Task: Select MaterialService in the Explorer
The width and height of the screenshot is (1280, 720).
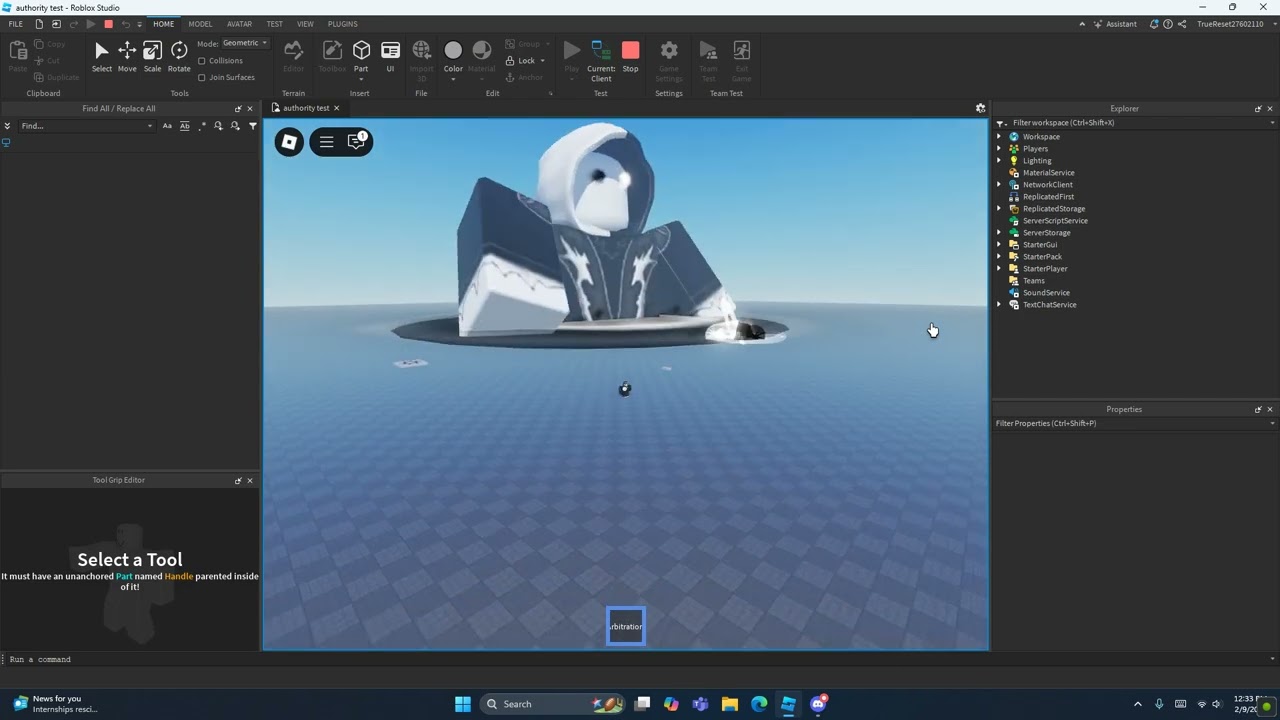Action: click(1048, 173)
